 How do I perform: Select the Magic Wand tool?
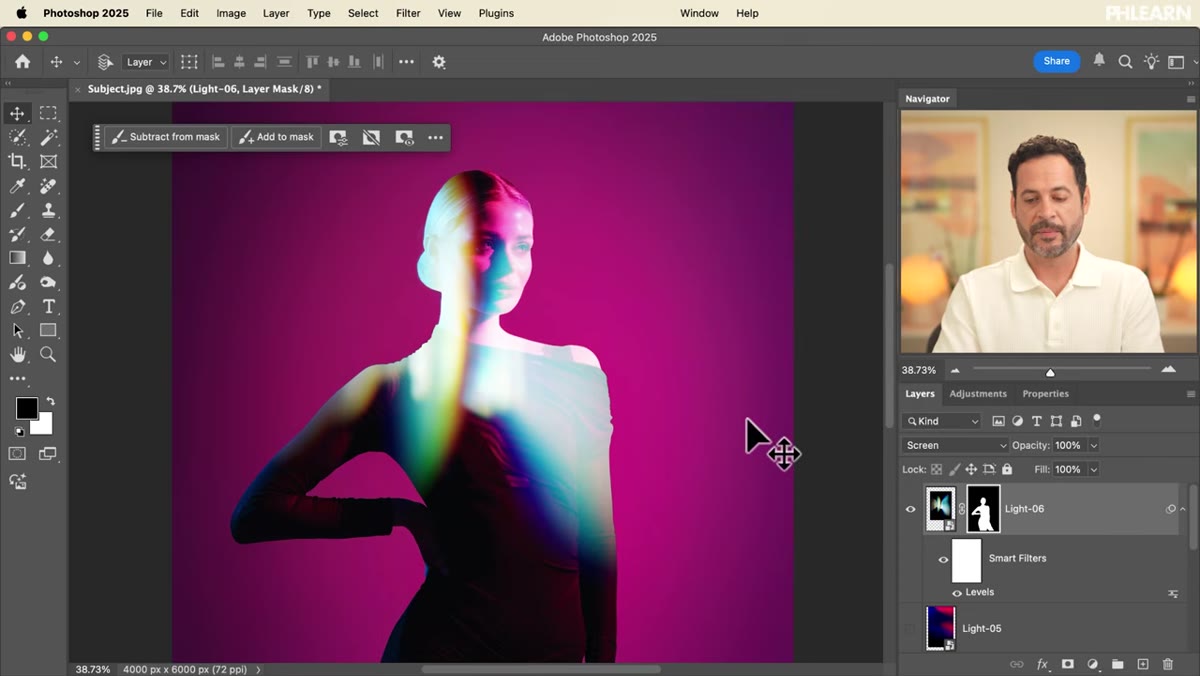48,137
